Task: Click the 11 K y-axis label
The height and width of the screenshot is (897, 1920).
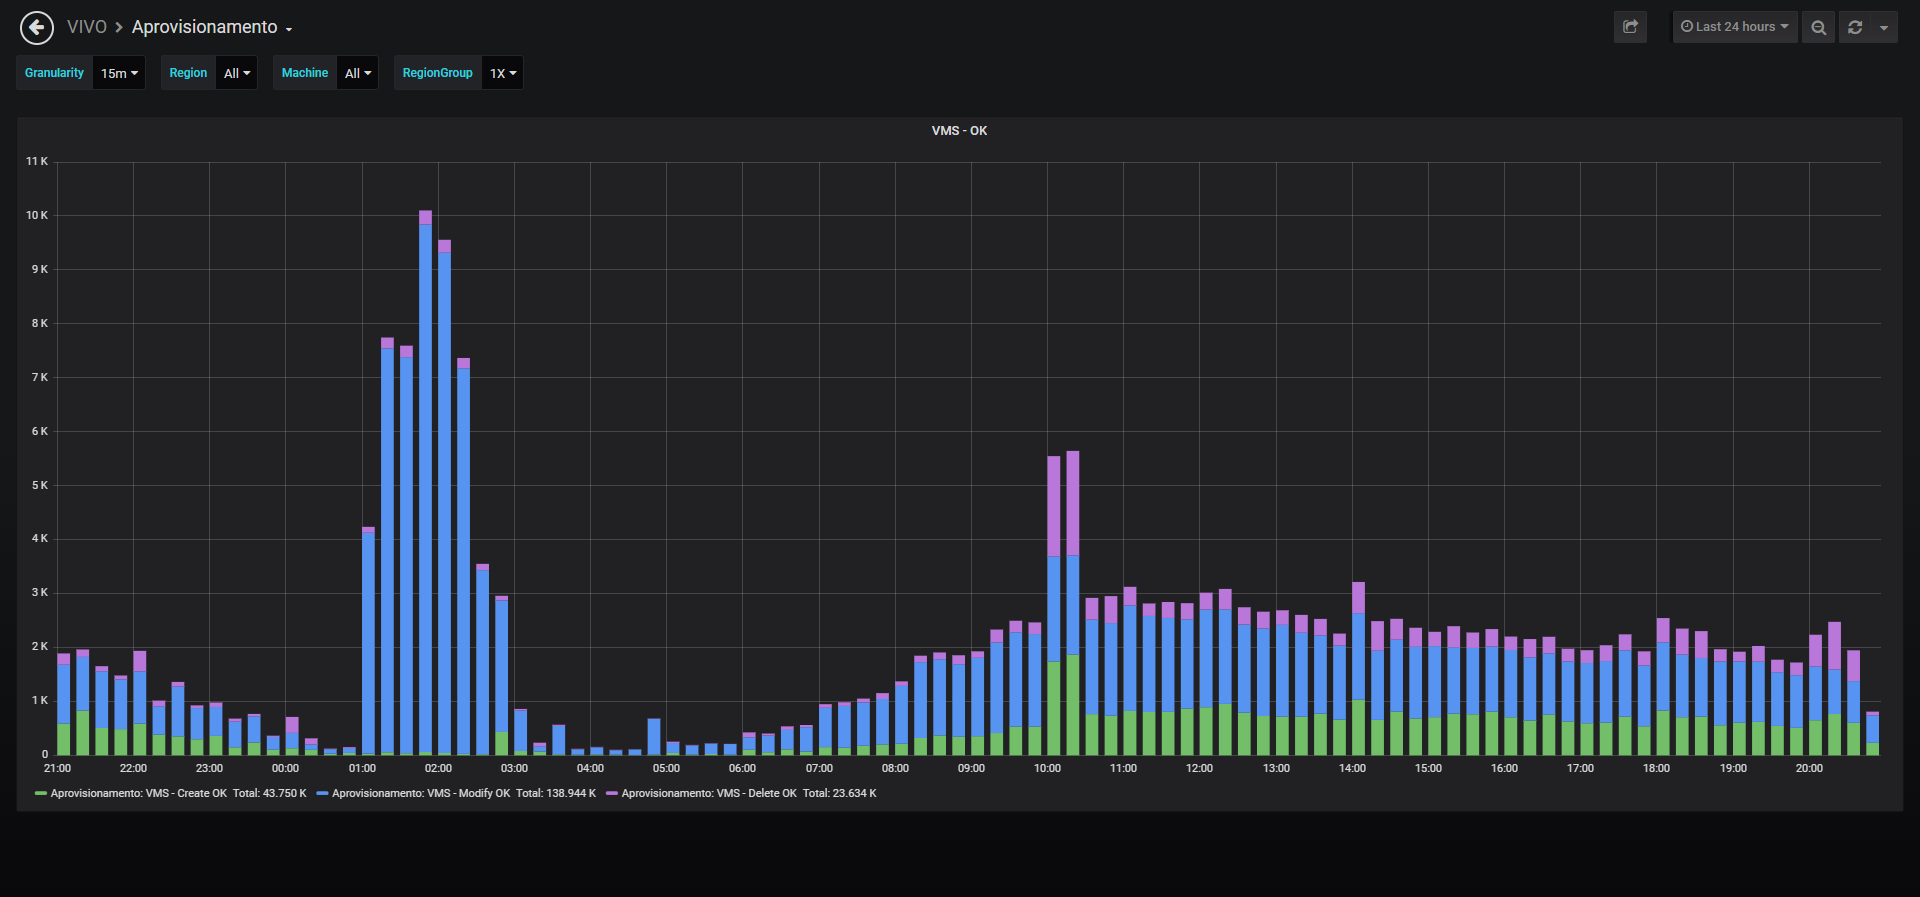Action: click(x=37, y=161)
